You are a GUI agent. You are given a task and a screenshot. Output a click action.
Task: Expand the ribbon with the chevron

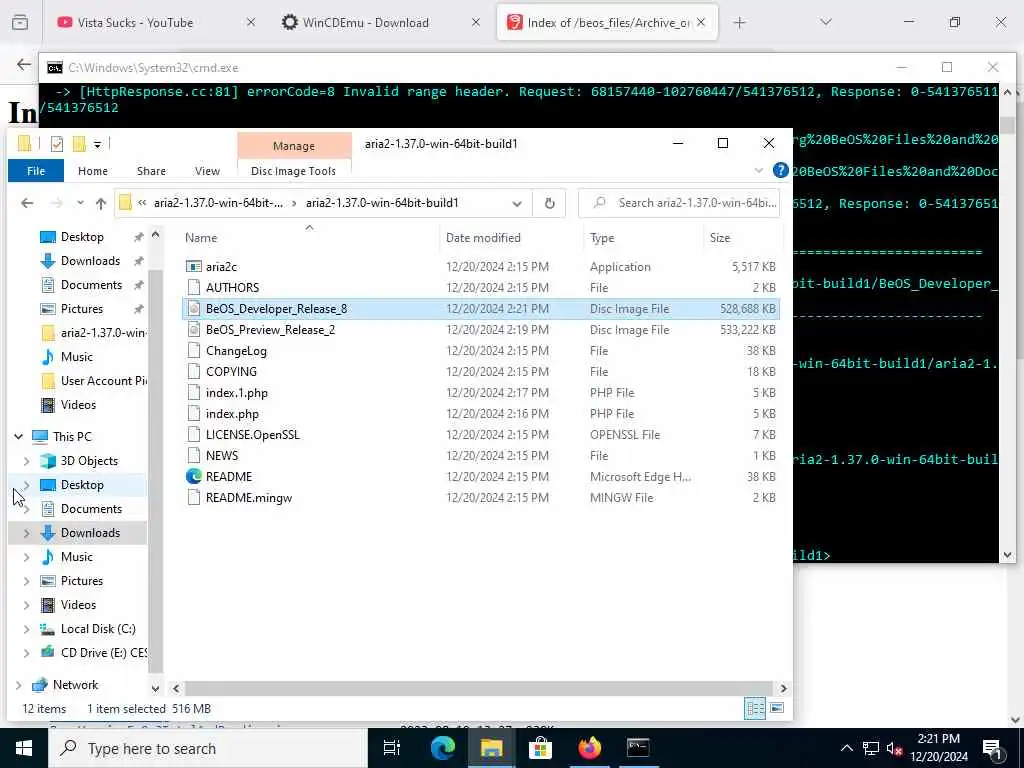tap(758, 170)
